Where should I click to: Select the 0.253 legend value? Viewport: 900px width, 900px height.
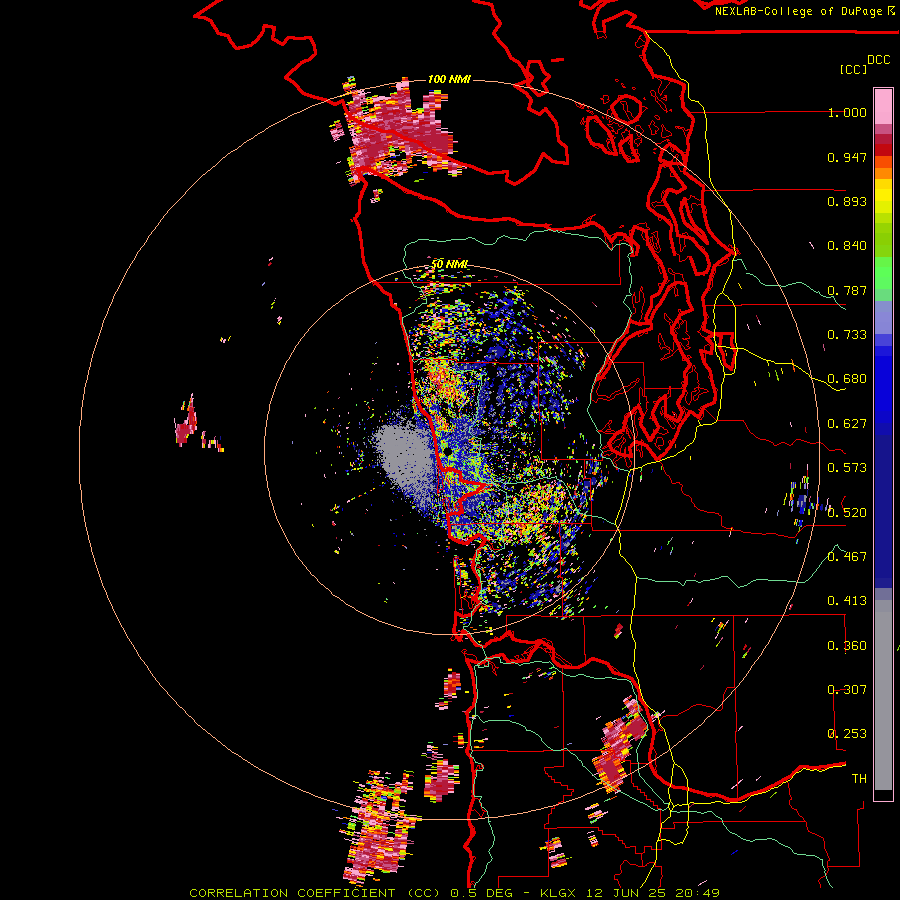(847, 734)
